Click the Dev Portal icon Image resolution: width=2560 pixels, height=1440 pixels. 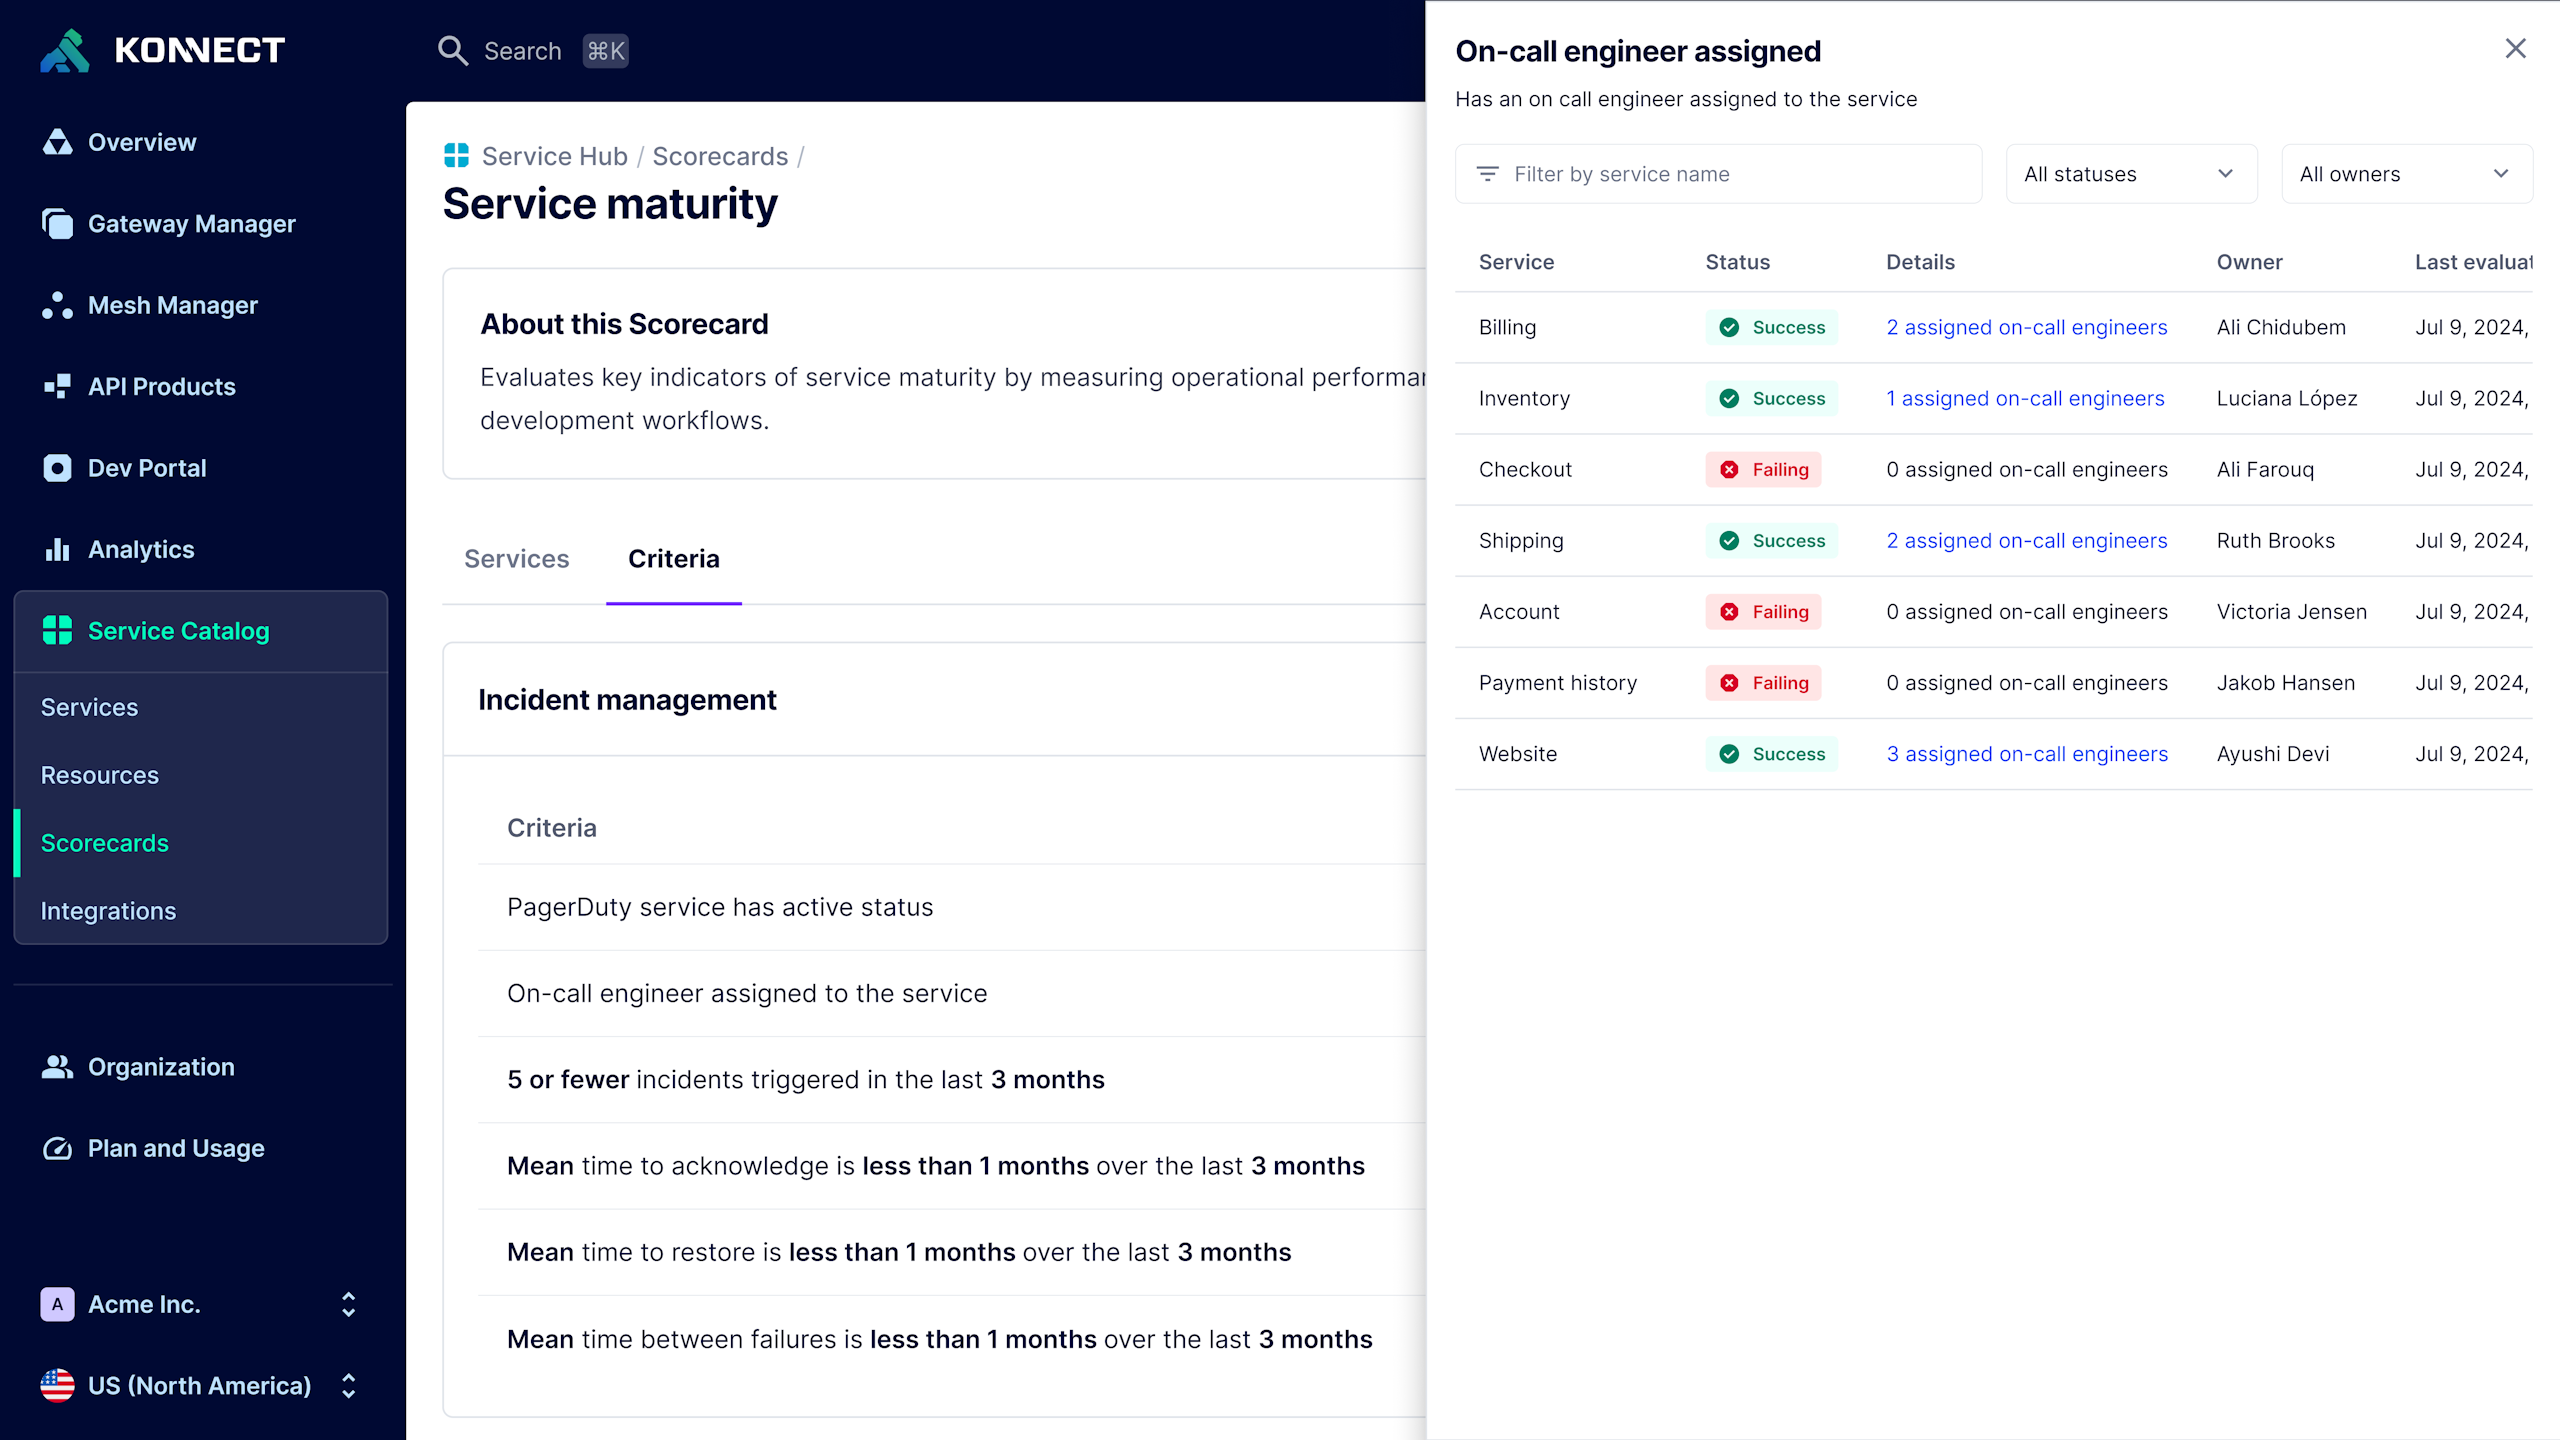(57, 468)
